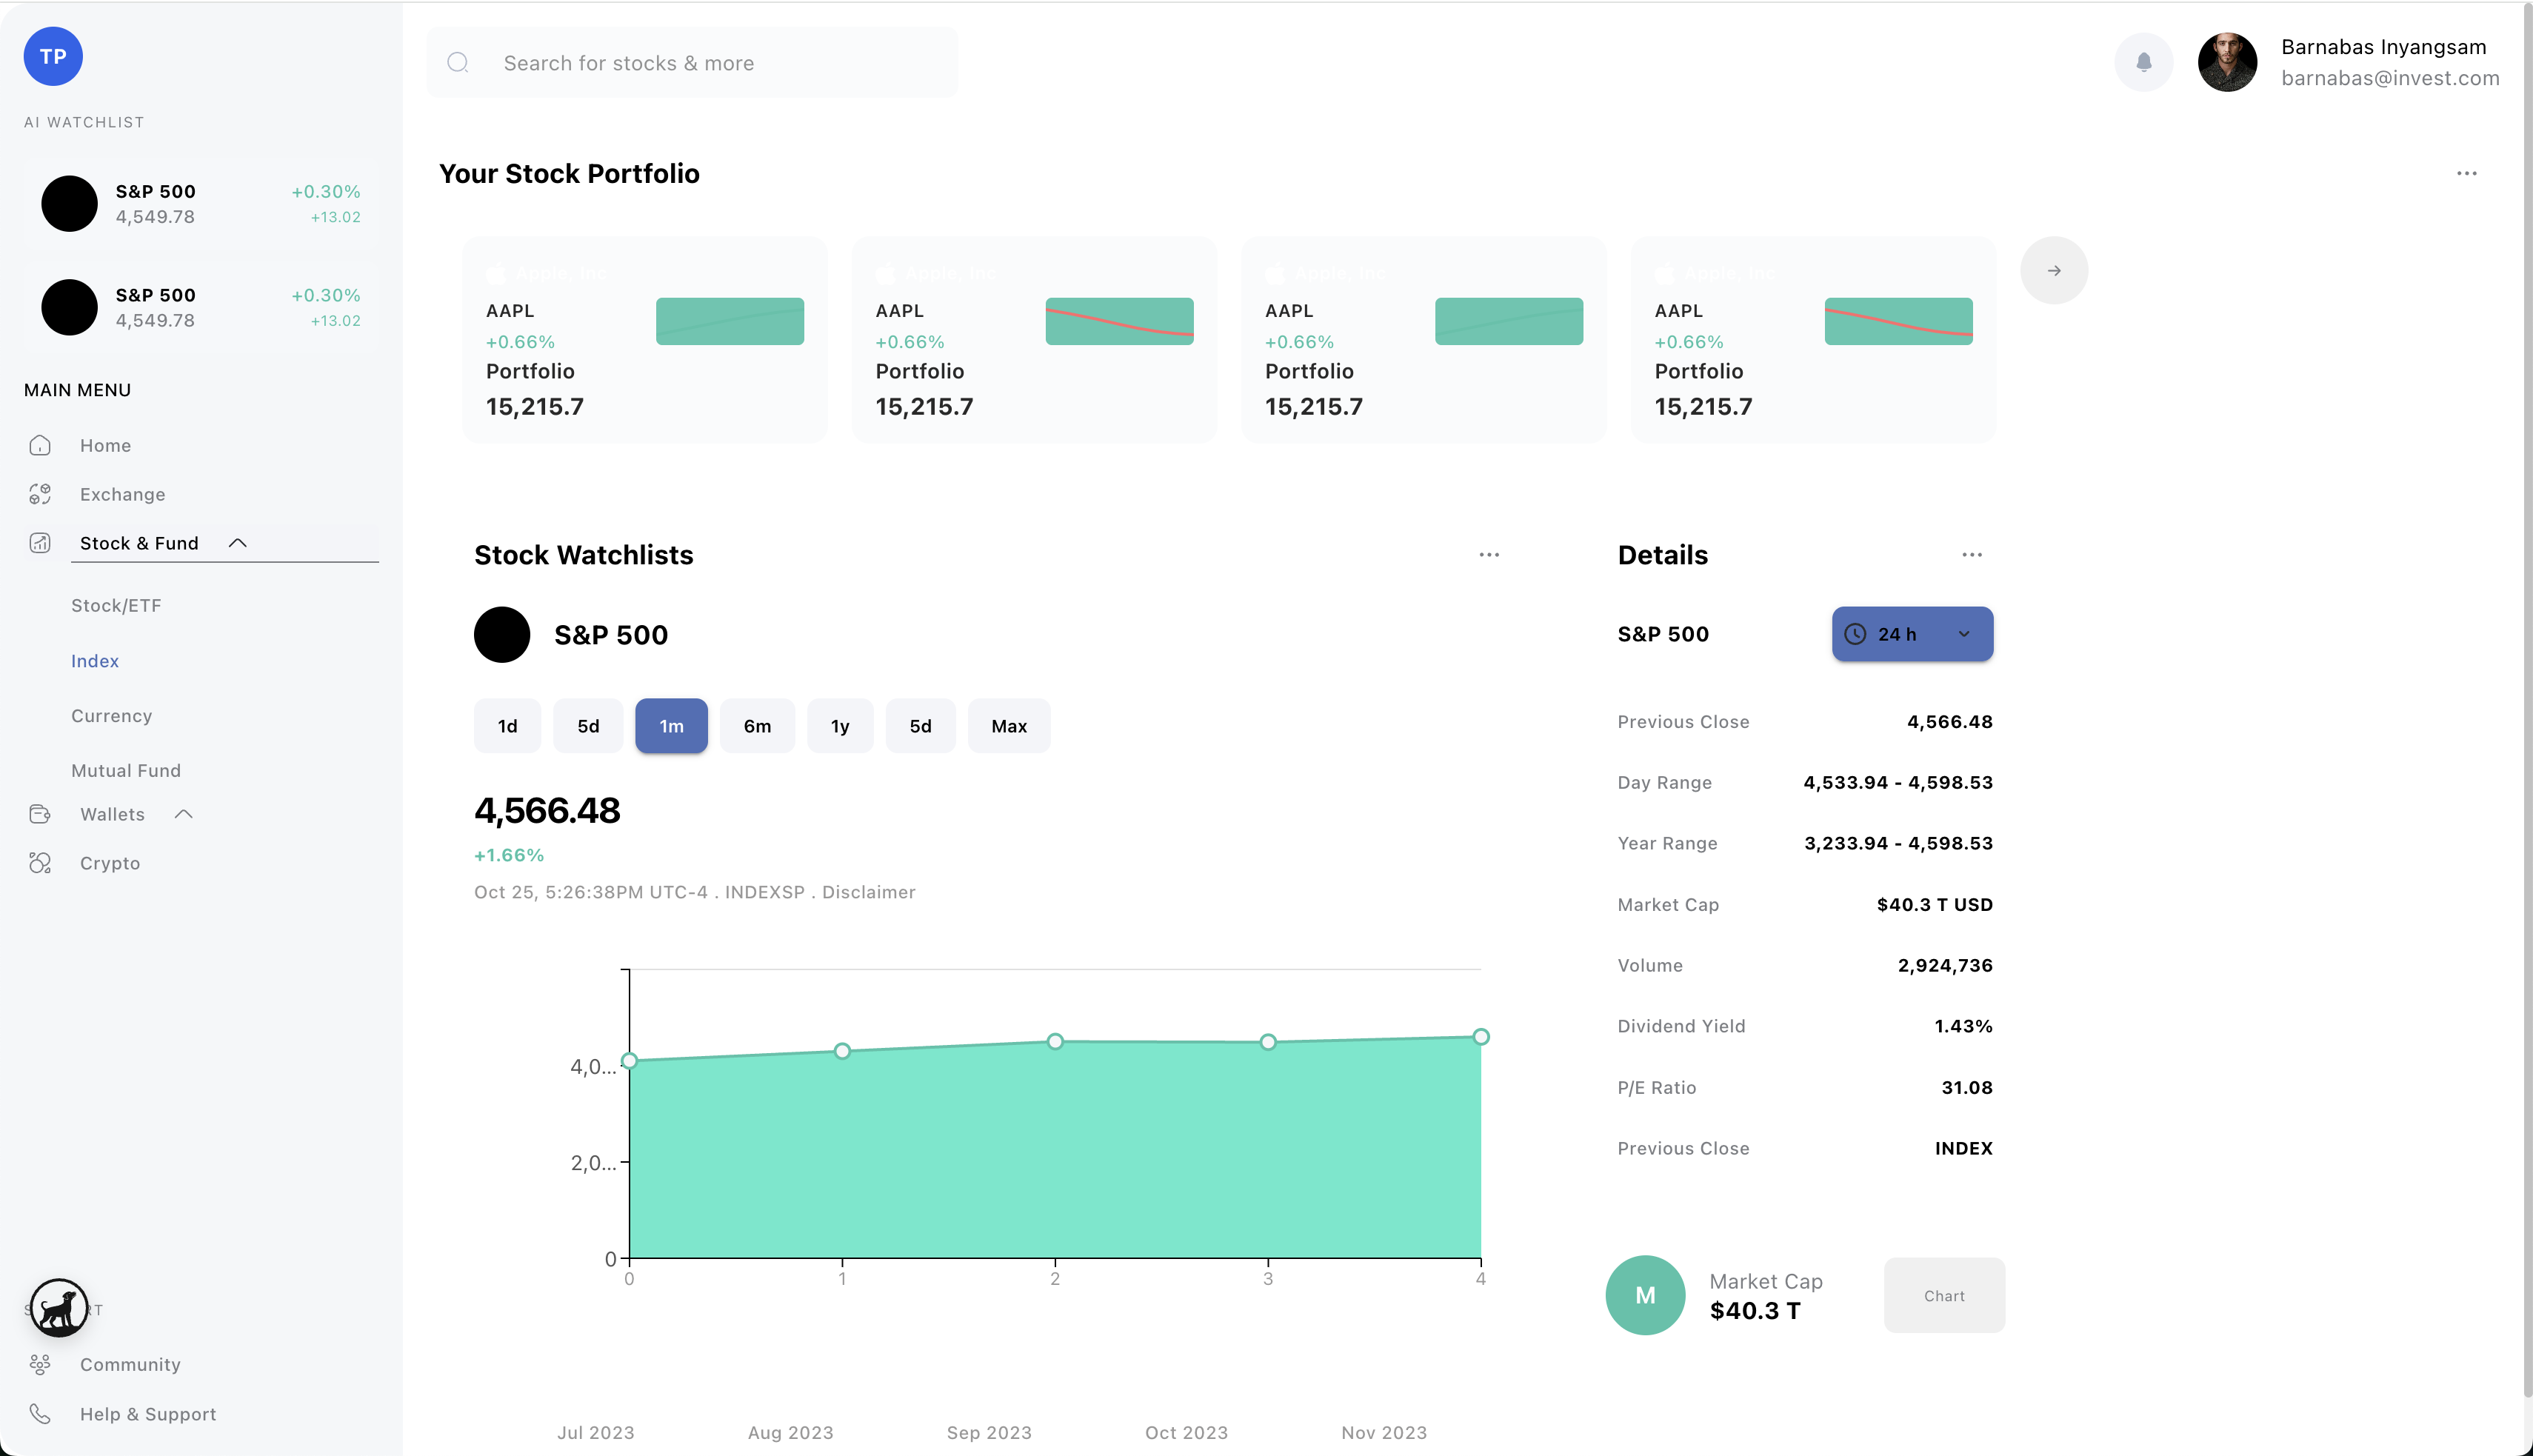Viewport: 2533px width, 1456px height.
Task: Open Mutual Fund in sidebar
Action: [x=126, y=770]
